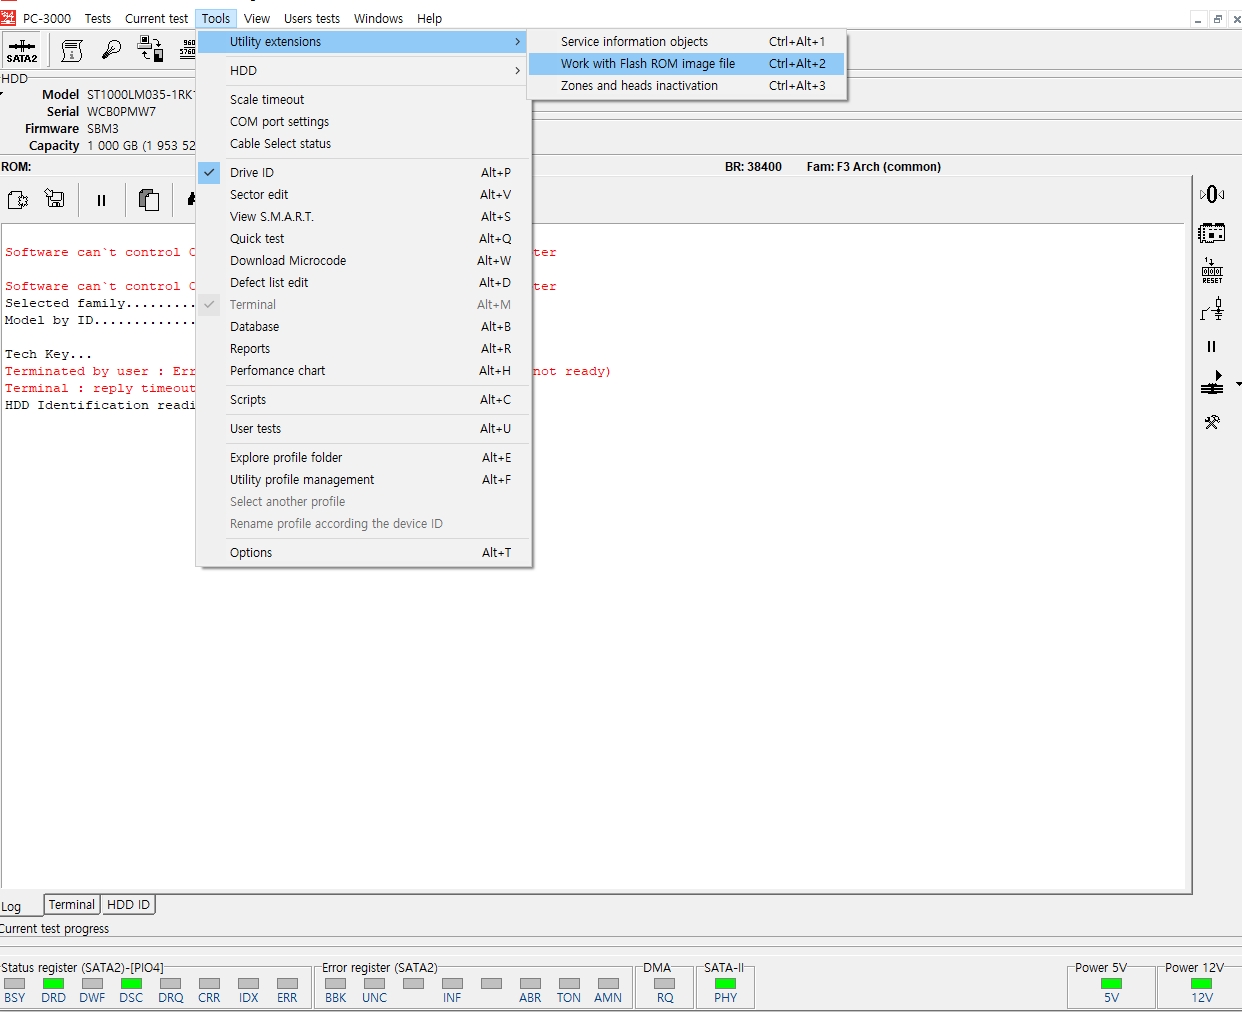Image resolution: width=1242 pixels, height=1012 pixels.
Task: Expand the HDD submenu in Tools menu
Action: (x=364, y=71)
